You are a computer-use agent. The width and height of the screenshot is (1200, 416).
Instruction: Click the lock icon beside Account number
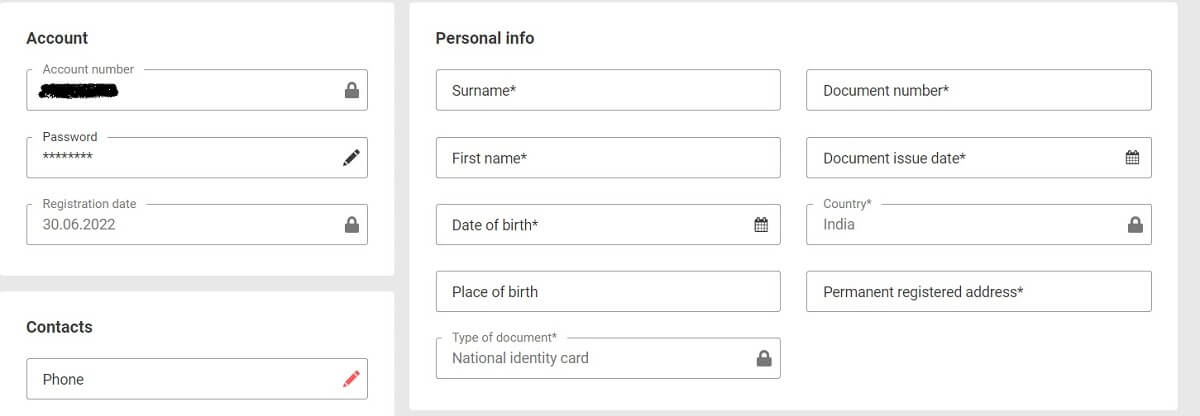(x=351, y=90)
